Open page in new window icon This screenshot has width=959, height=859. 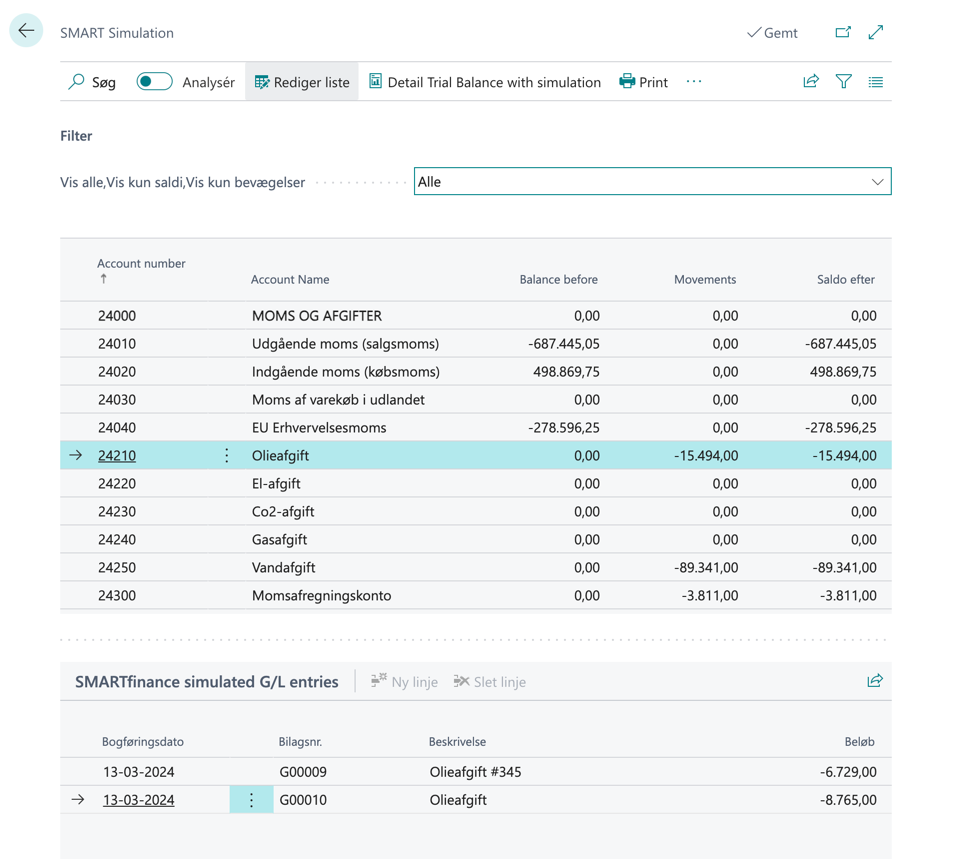point(843,32)
